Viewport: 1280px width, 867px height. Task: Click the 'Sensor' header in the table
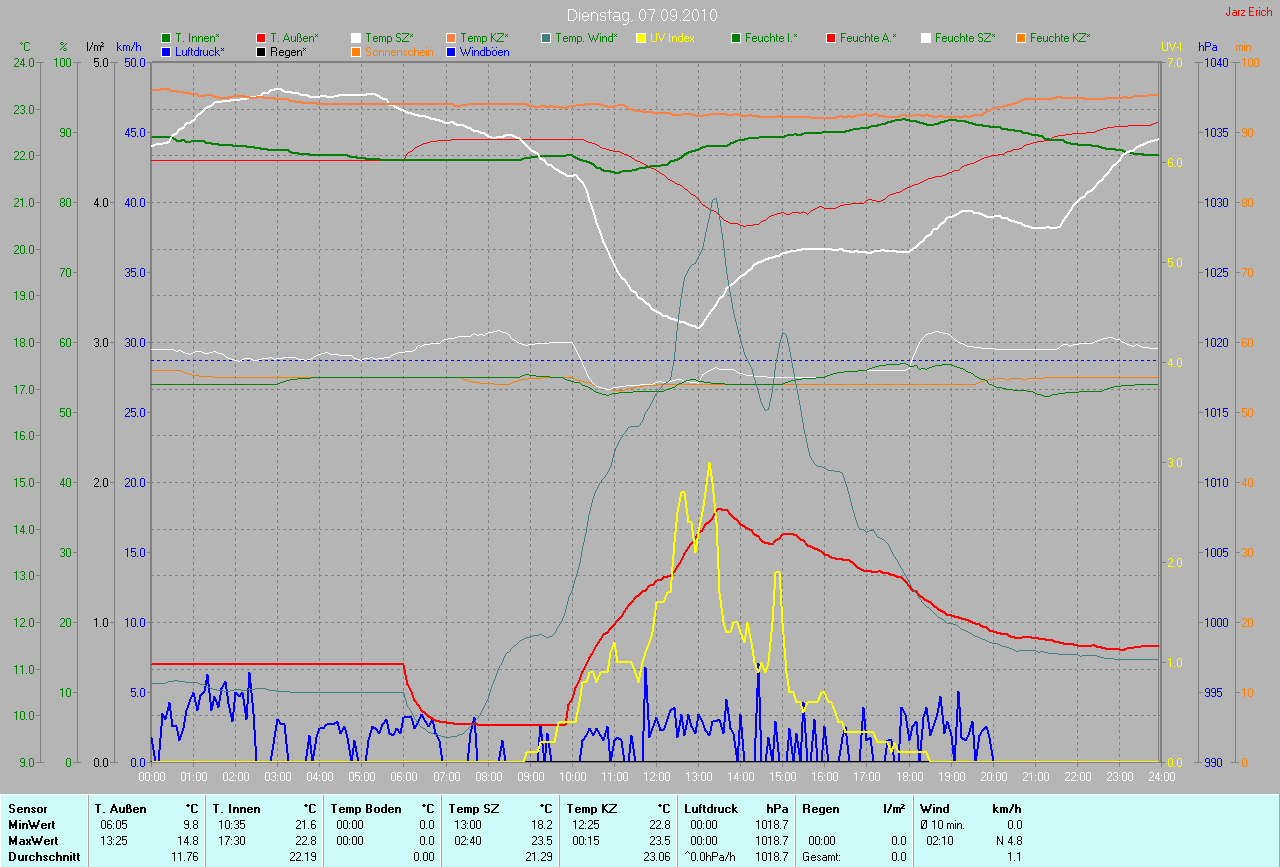[x=26, y=808]
